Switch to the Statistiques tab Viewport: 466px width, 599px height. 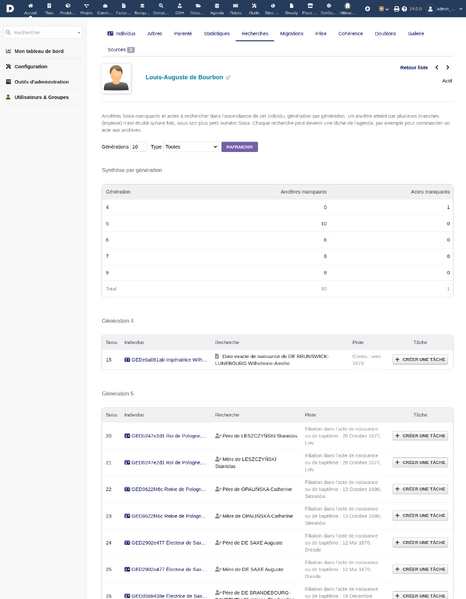(217, 34)
